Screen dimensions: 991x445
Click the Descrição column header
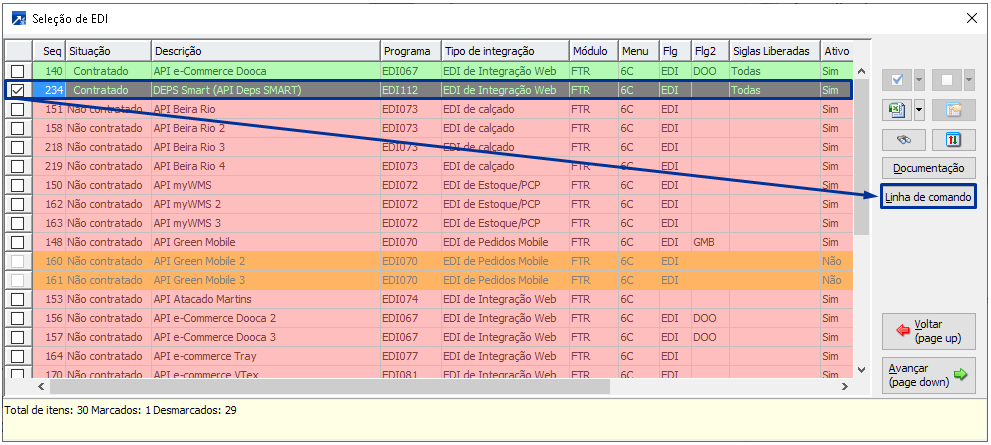(x=264, y=51)
